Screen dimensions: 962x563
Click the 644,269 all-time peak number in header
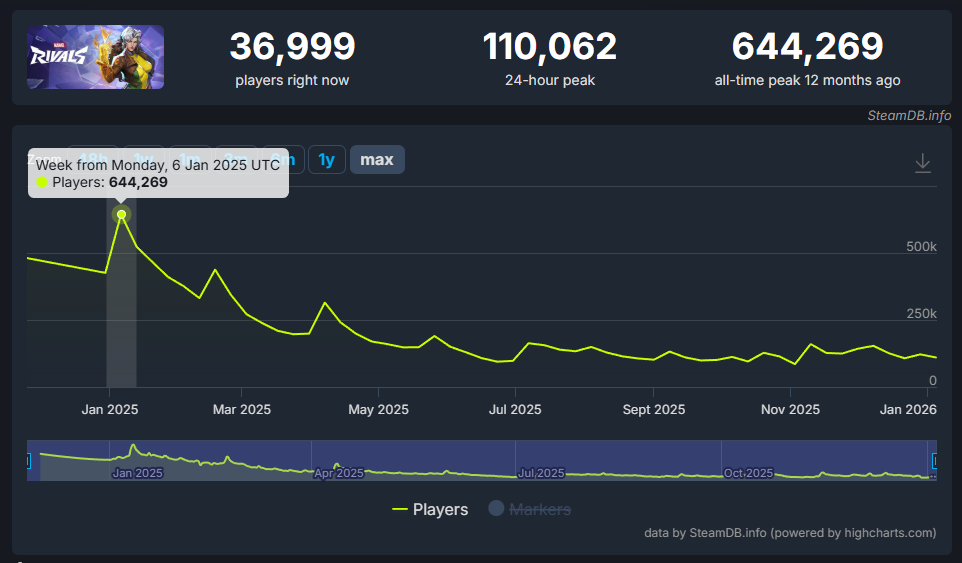pyautogui.click(x=807, y=46)
